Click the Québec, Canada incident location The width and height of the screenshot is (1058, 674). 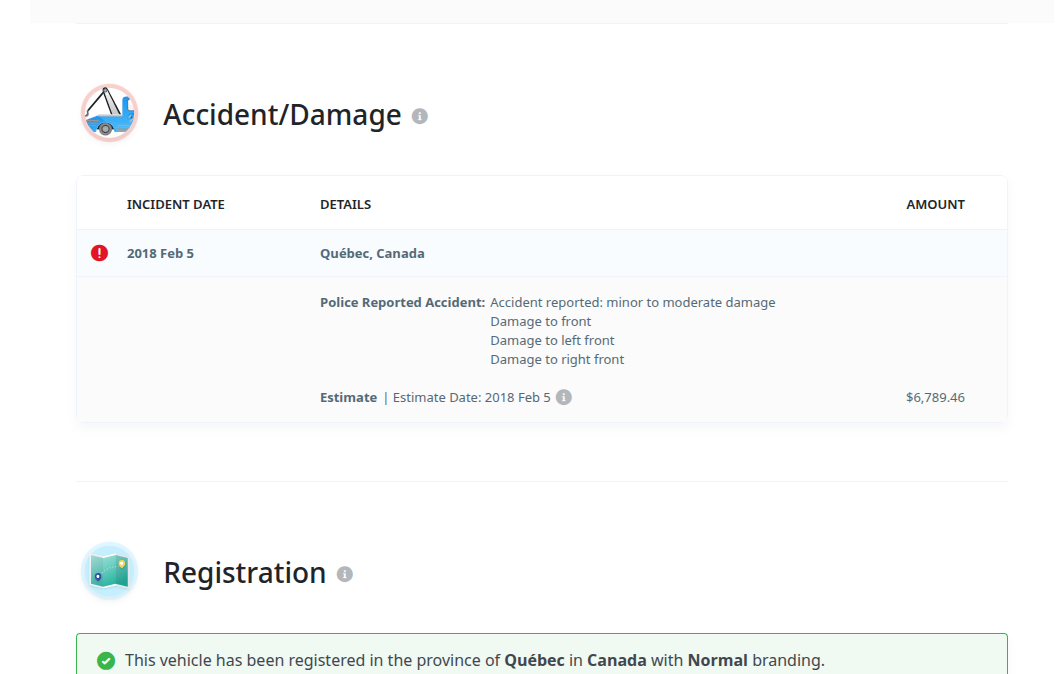pyautogui.click(x=372, y=253)
